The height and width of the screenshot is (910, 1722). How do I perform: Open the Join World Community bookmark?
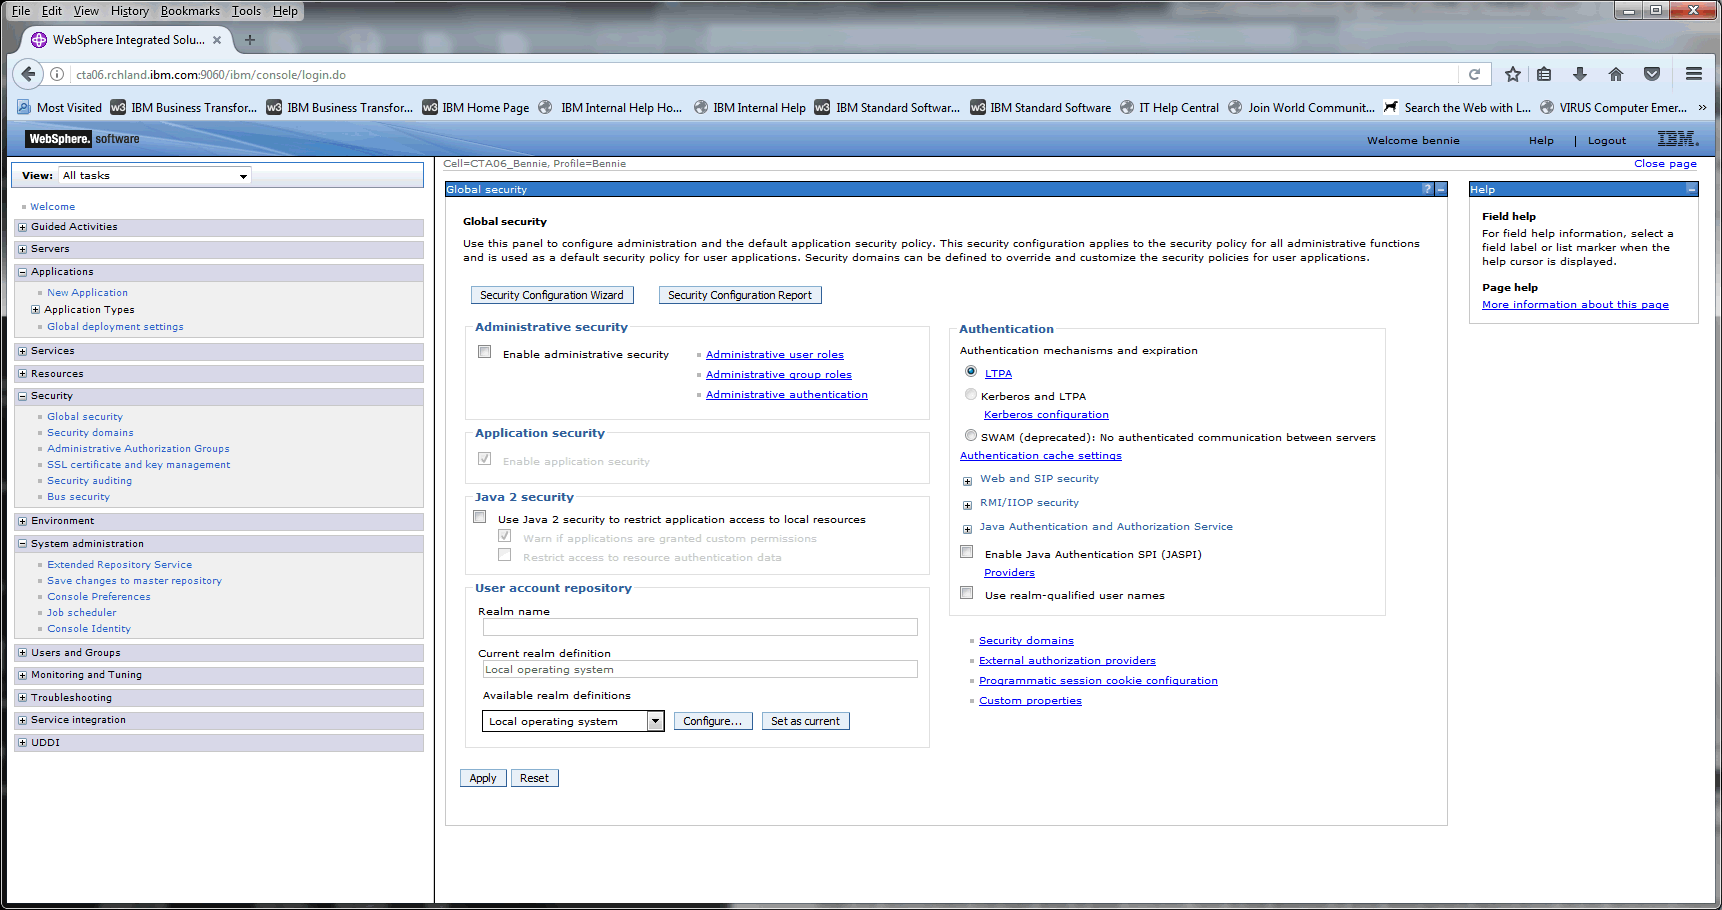pos(1301,107)
